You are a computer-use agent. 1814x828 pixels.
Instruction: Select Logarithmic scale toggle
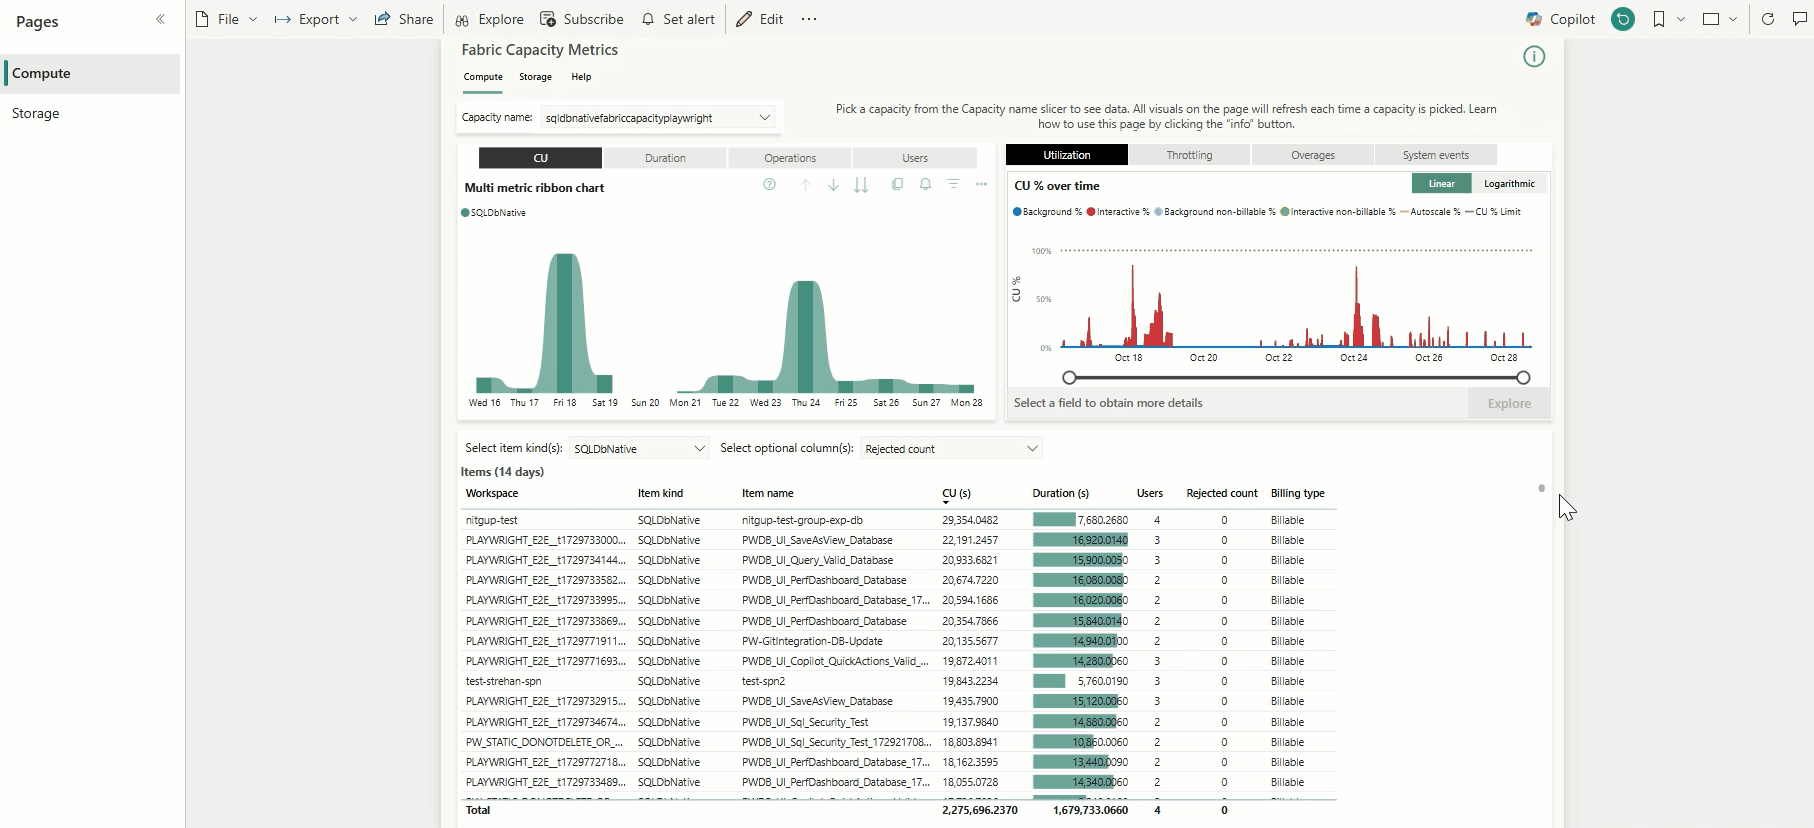click(x=1509, y=184)
